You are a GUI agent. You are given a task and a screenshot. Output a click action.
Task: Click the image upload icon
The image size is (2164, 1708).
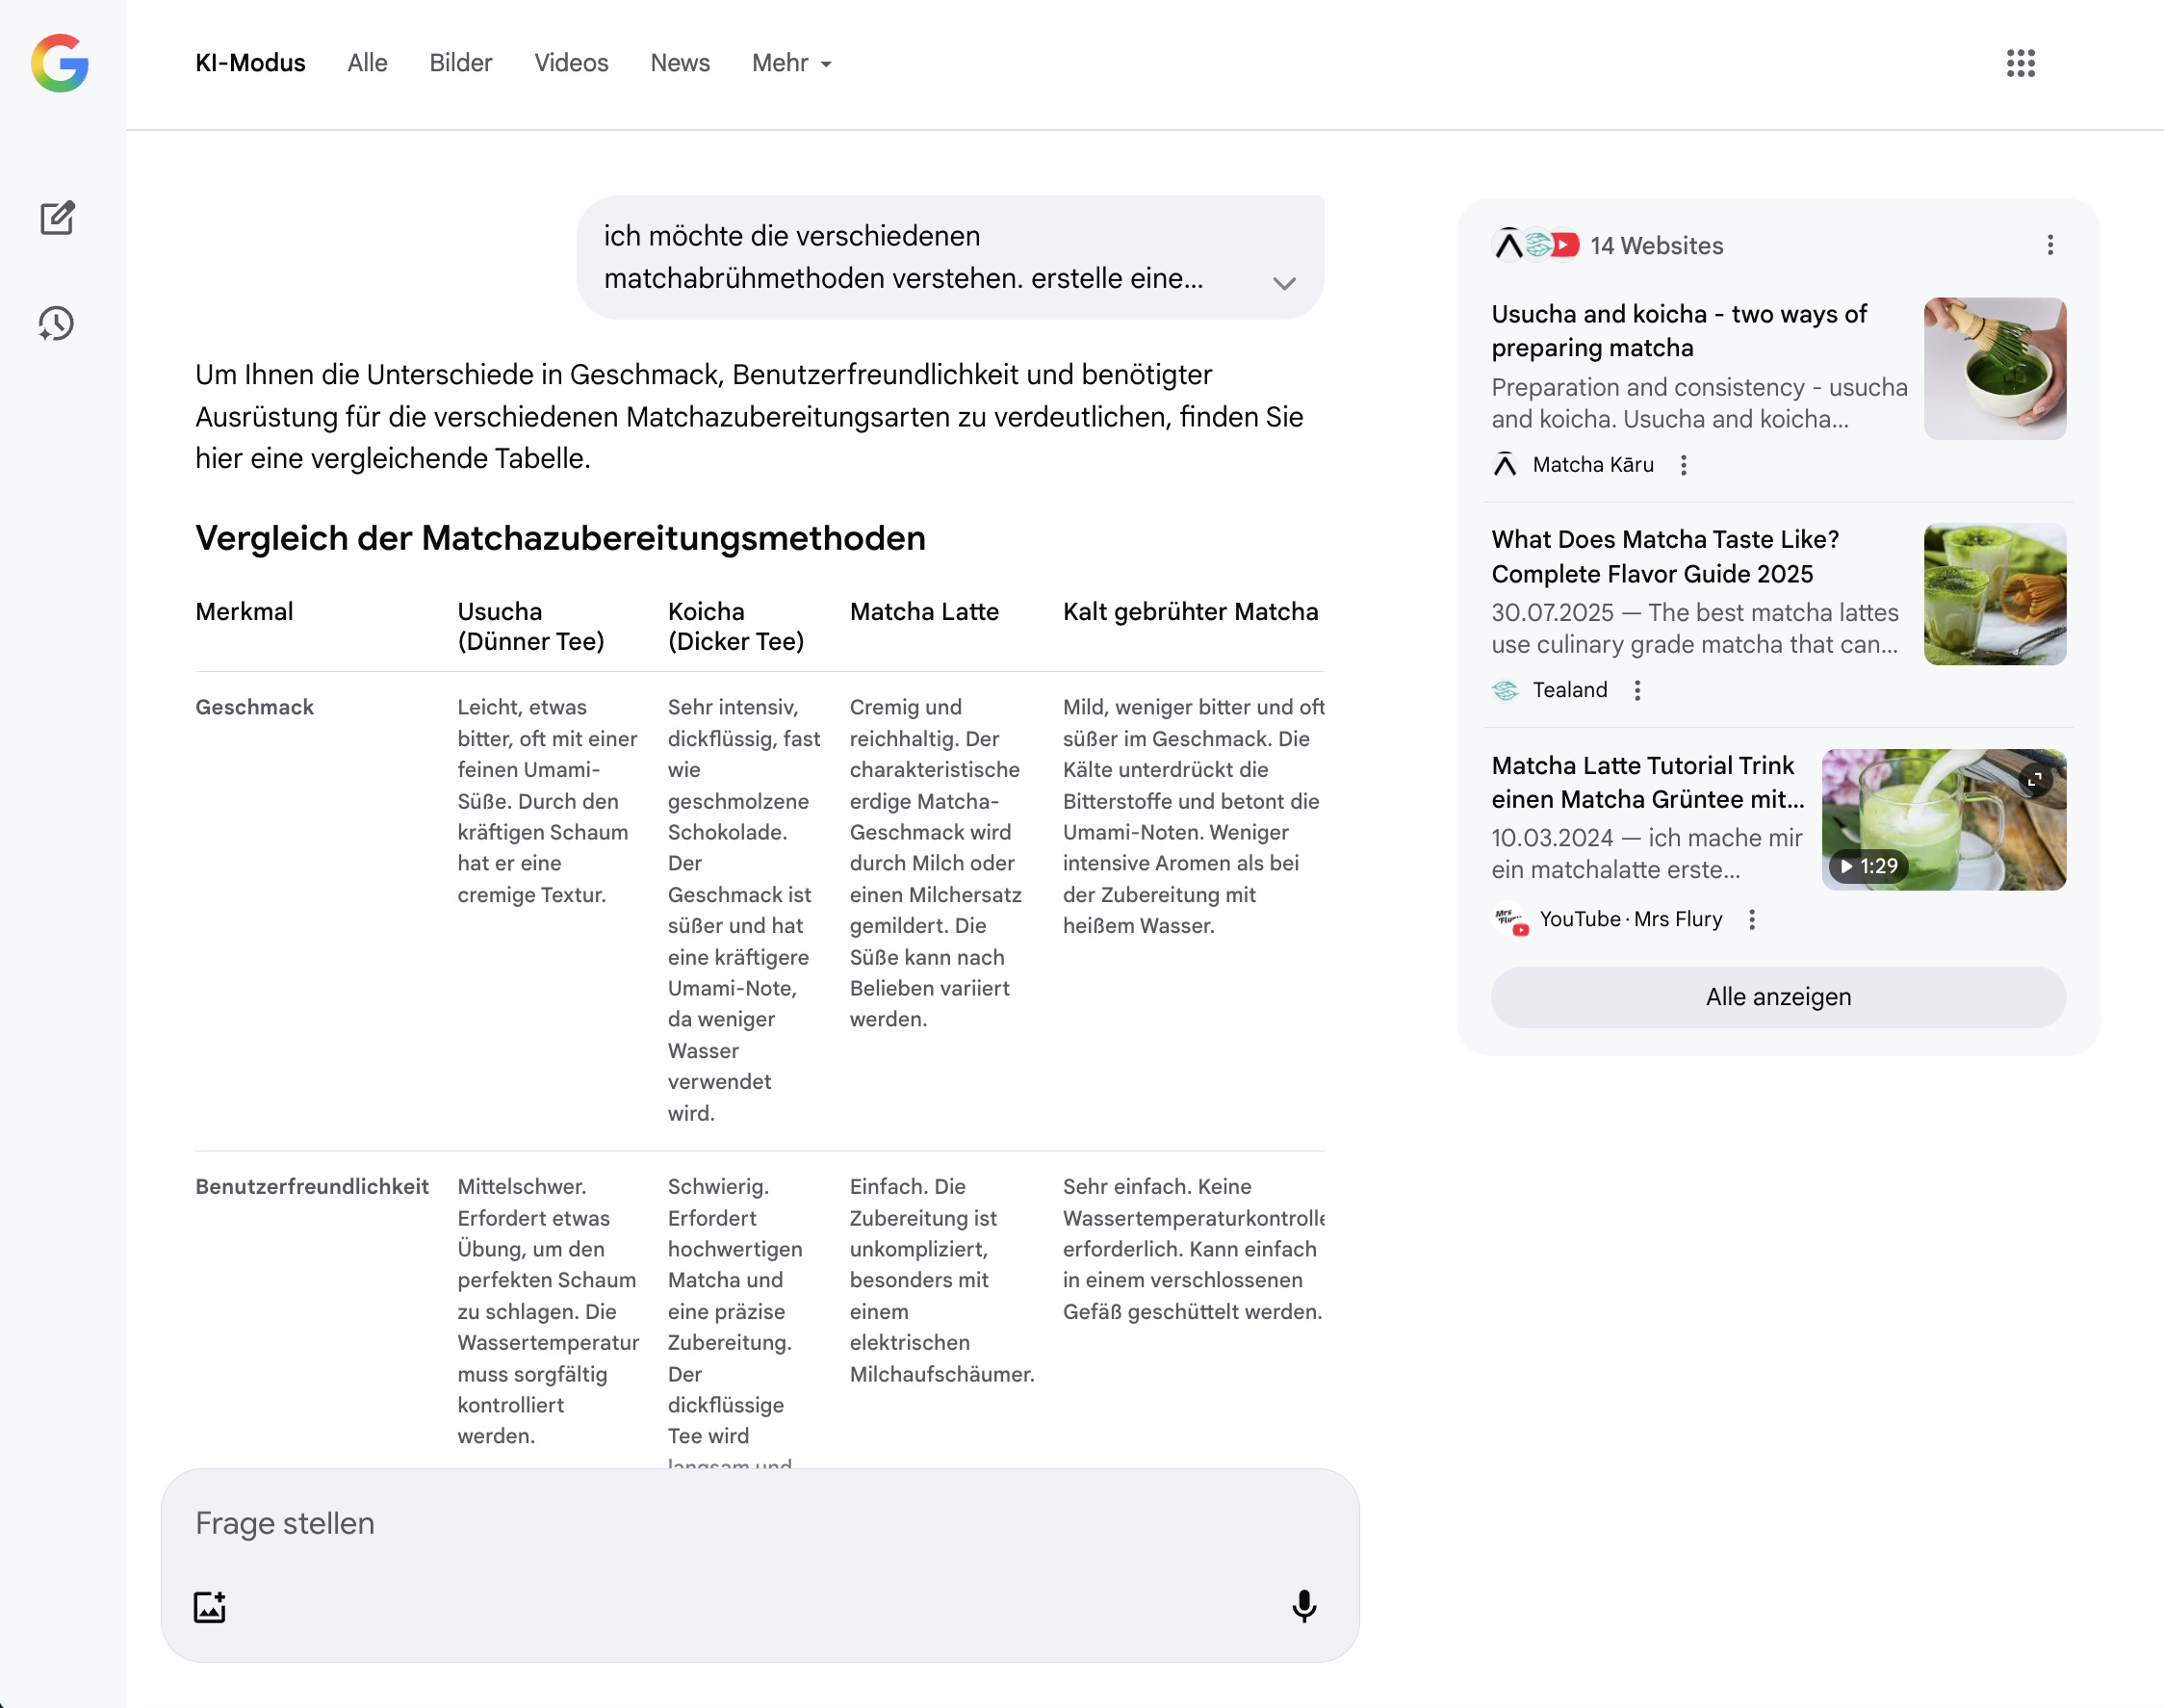click(x=210, y=1607)
